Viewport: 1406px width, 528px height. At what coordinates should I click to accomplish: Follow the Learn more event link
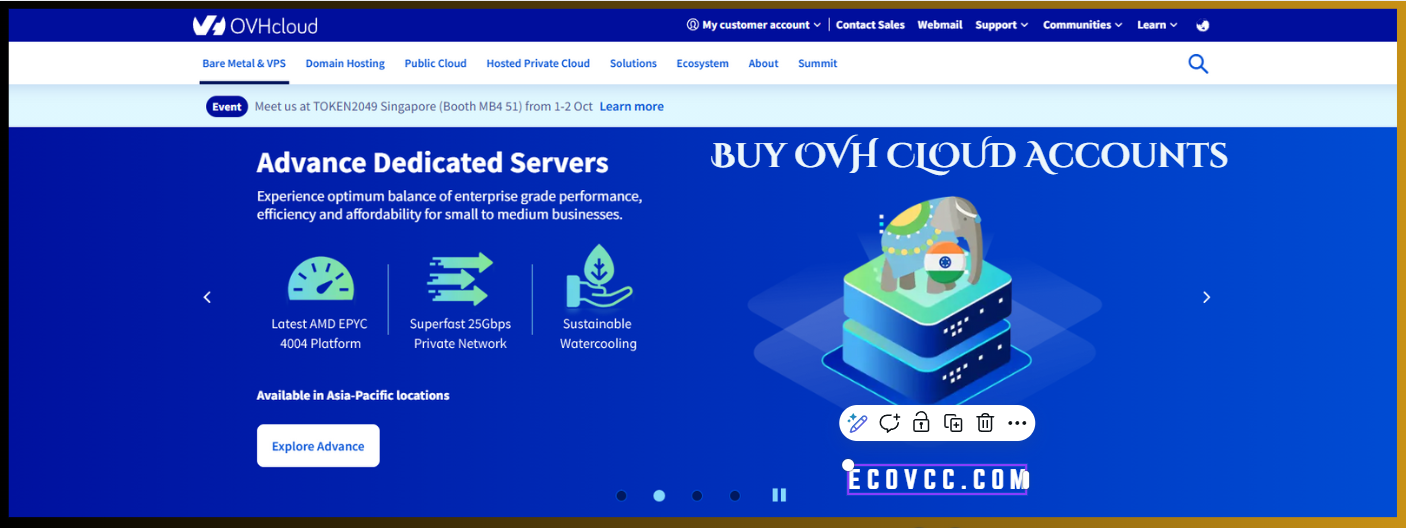tap(631, 106)
